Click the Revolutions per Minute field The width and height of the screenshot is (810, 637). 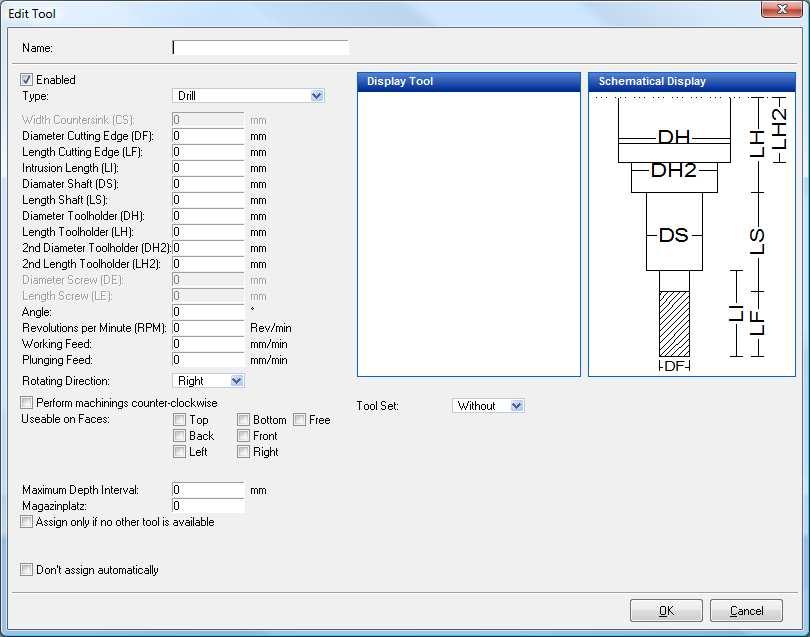pos(208,328)
